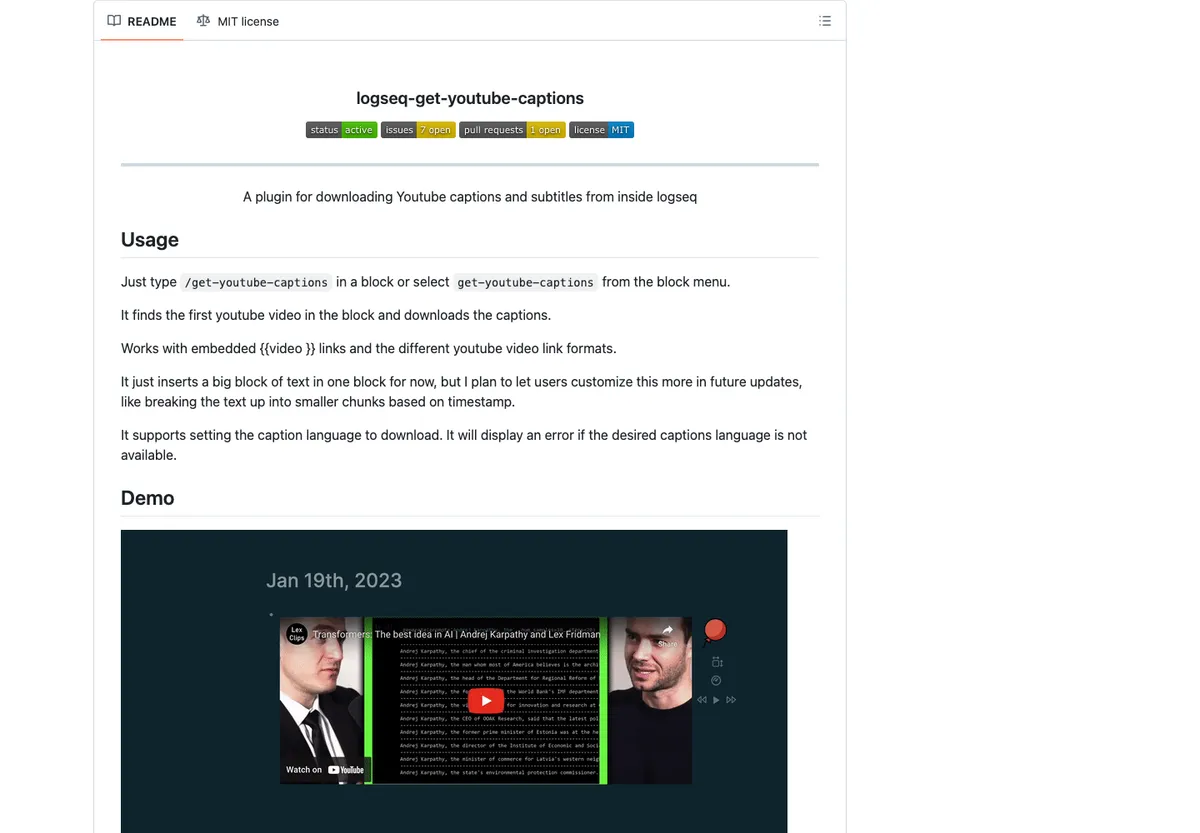Open the pull requests 1 open badge
The image size is (1200, 833).
[513, 130]
